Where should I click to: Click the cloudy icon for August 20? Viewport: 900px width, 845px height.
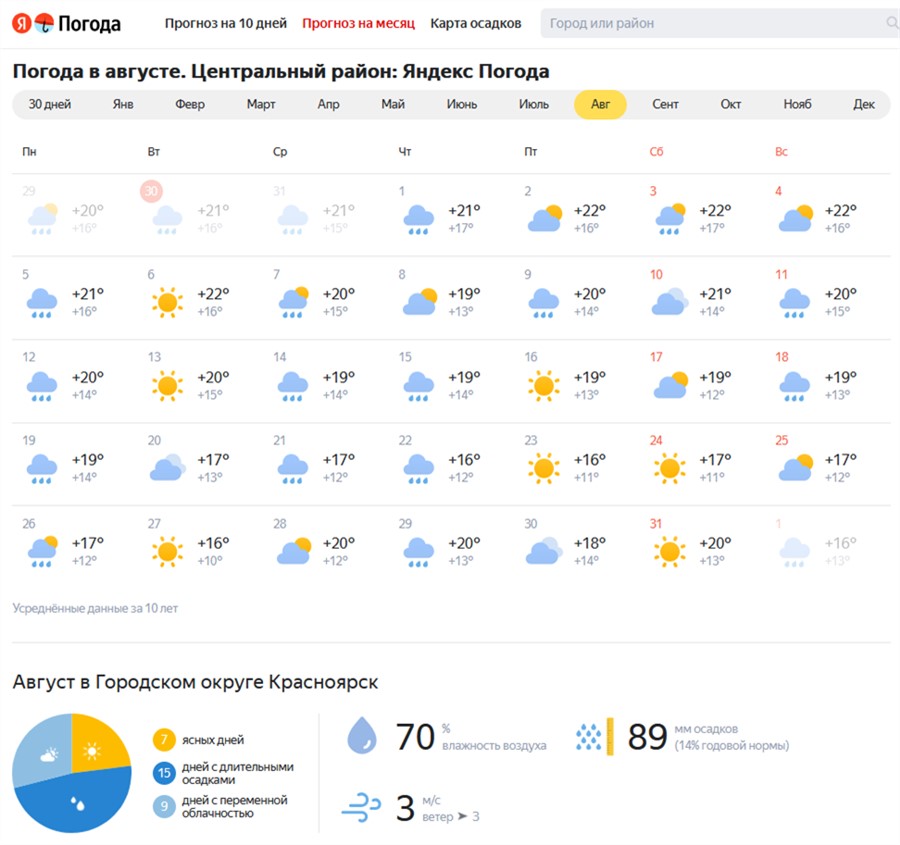(166, 467)
